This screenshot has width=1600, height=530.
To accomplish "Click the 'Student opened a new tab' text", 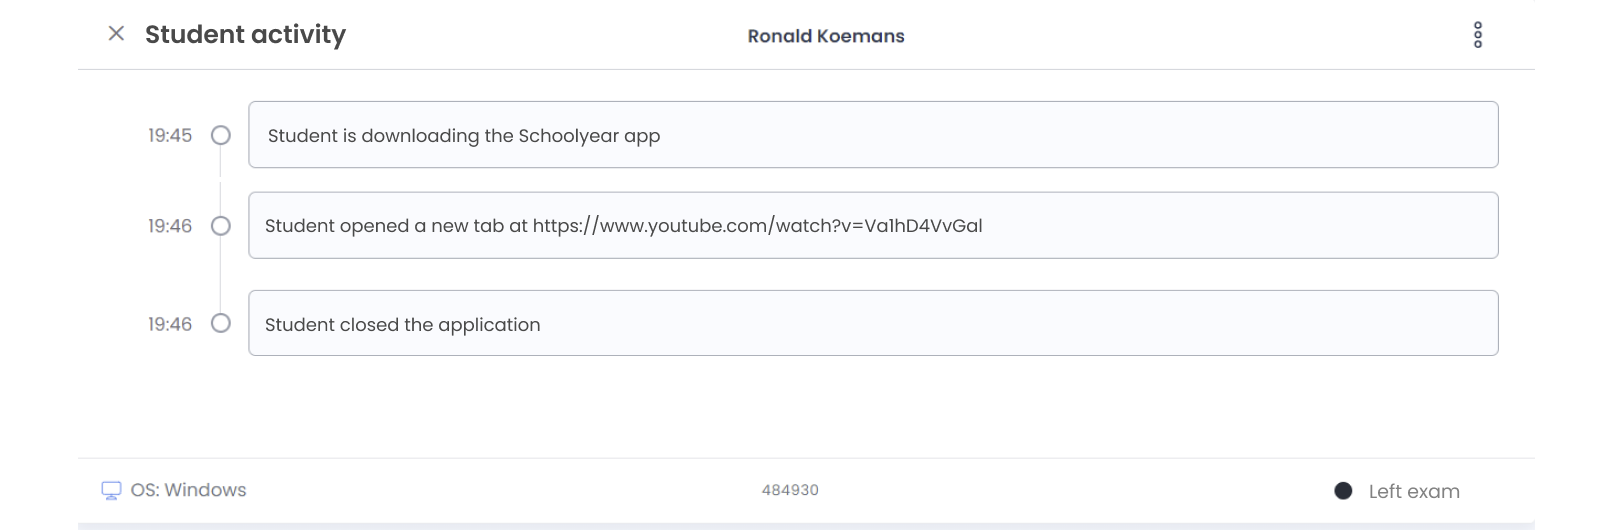I will tap(396, 226).
